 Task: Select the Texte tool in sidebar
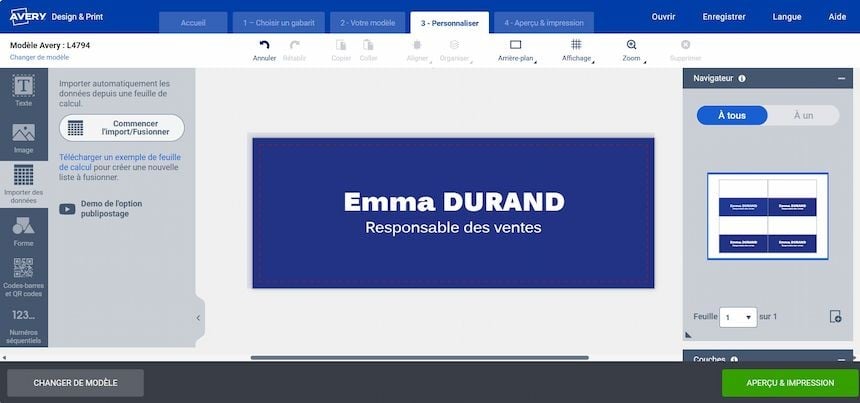pos(24,91)
